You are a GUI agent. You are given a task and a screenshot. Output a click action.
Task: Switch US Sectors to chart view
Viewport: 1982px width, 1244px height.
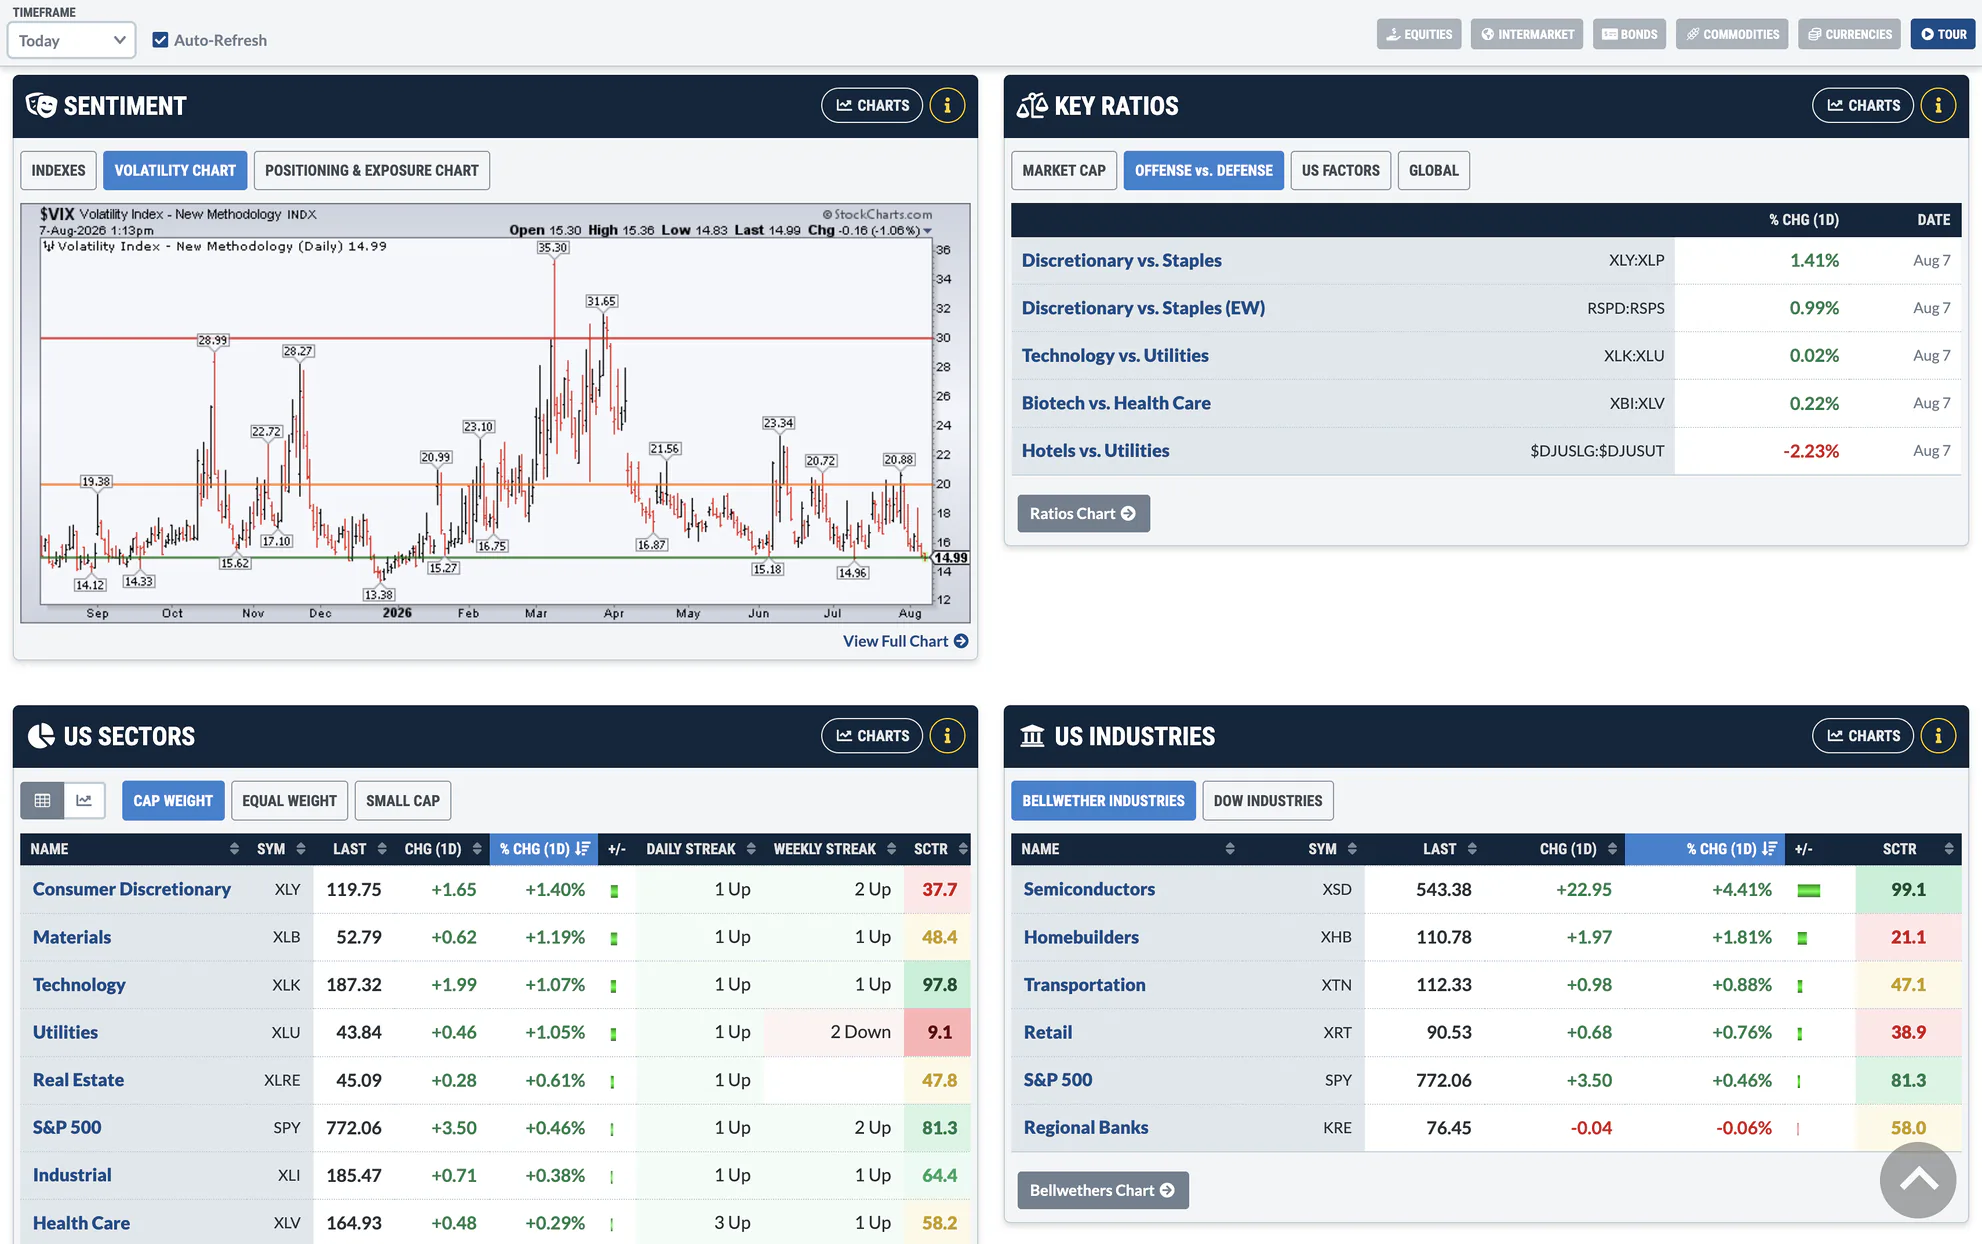[x=84, y=800]
